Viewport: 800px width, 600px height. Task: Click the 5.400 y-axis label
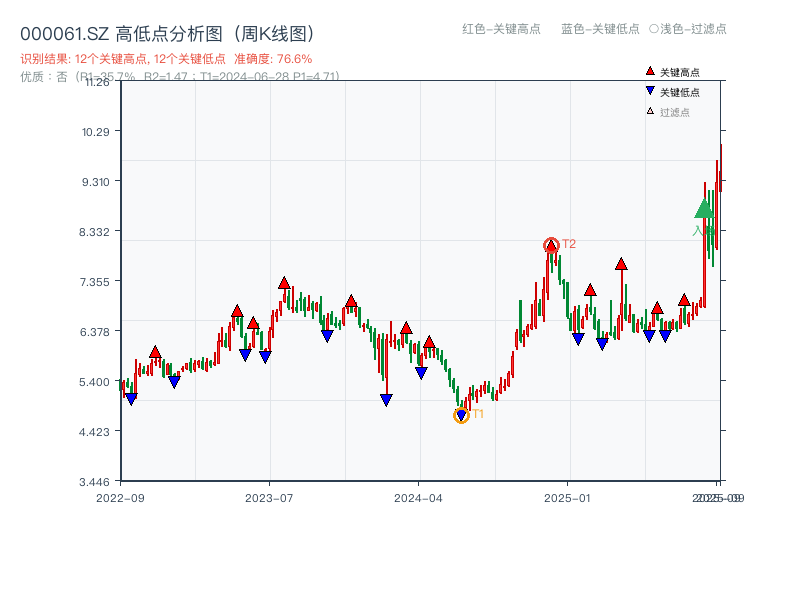pyautogui.click(x=95, y=382)
